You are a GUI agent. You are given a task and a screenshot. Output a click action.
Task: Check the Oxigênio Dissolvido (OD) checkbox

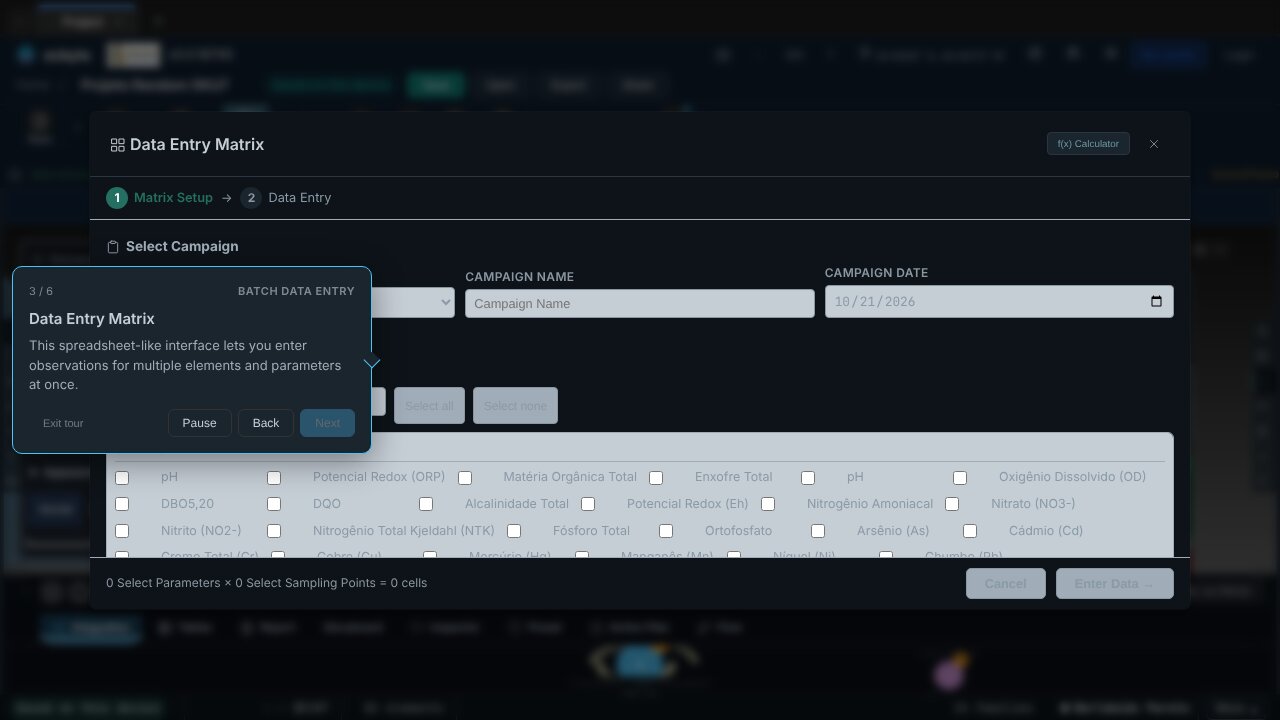tap(960, 478)
